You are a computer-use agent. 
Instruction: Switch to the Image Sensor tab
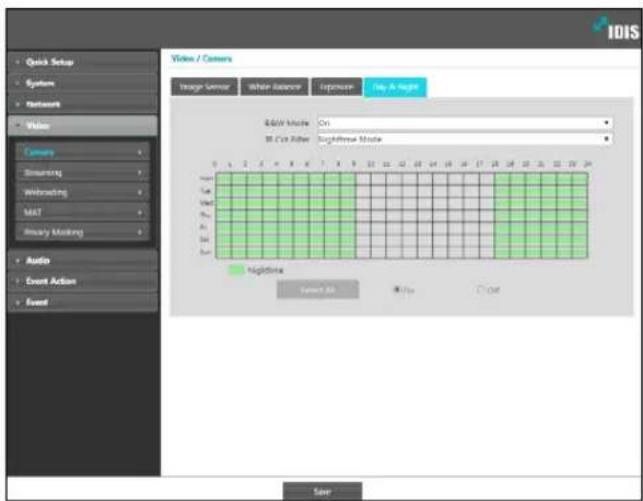click(x=204, y=87)
